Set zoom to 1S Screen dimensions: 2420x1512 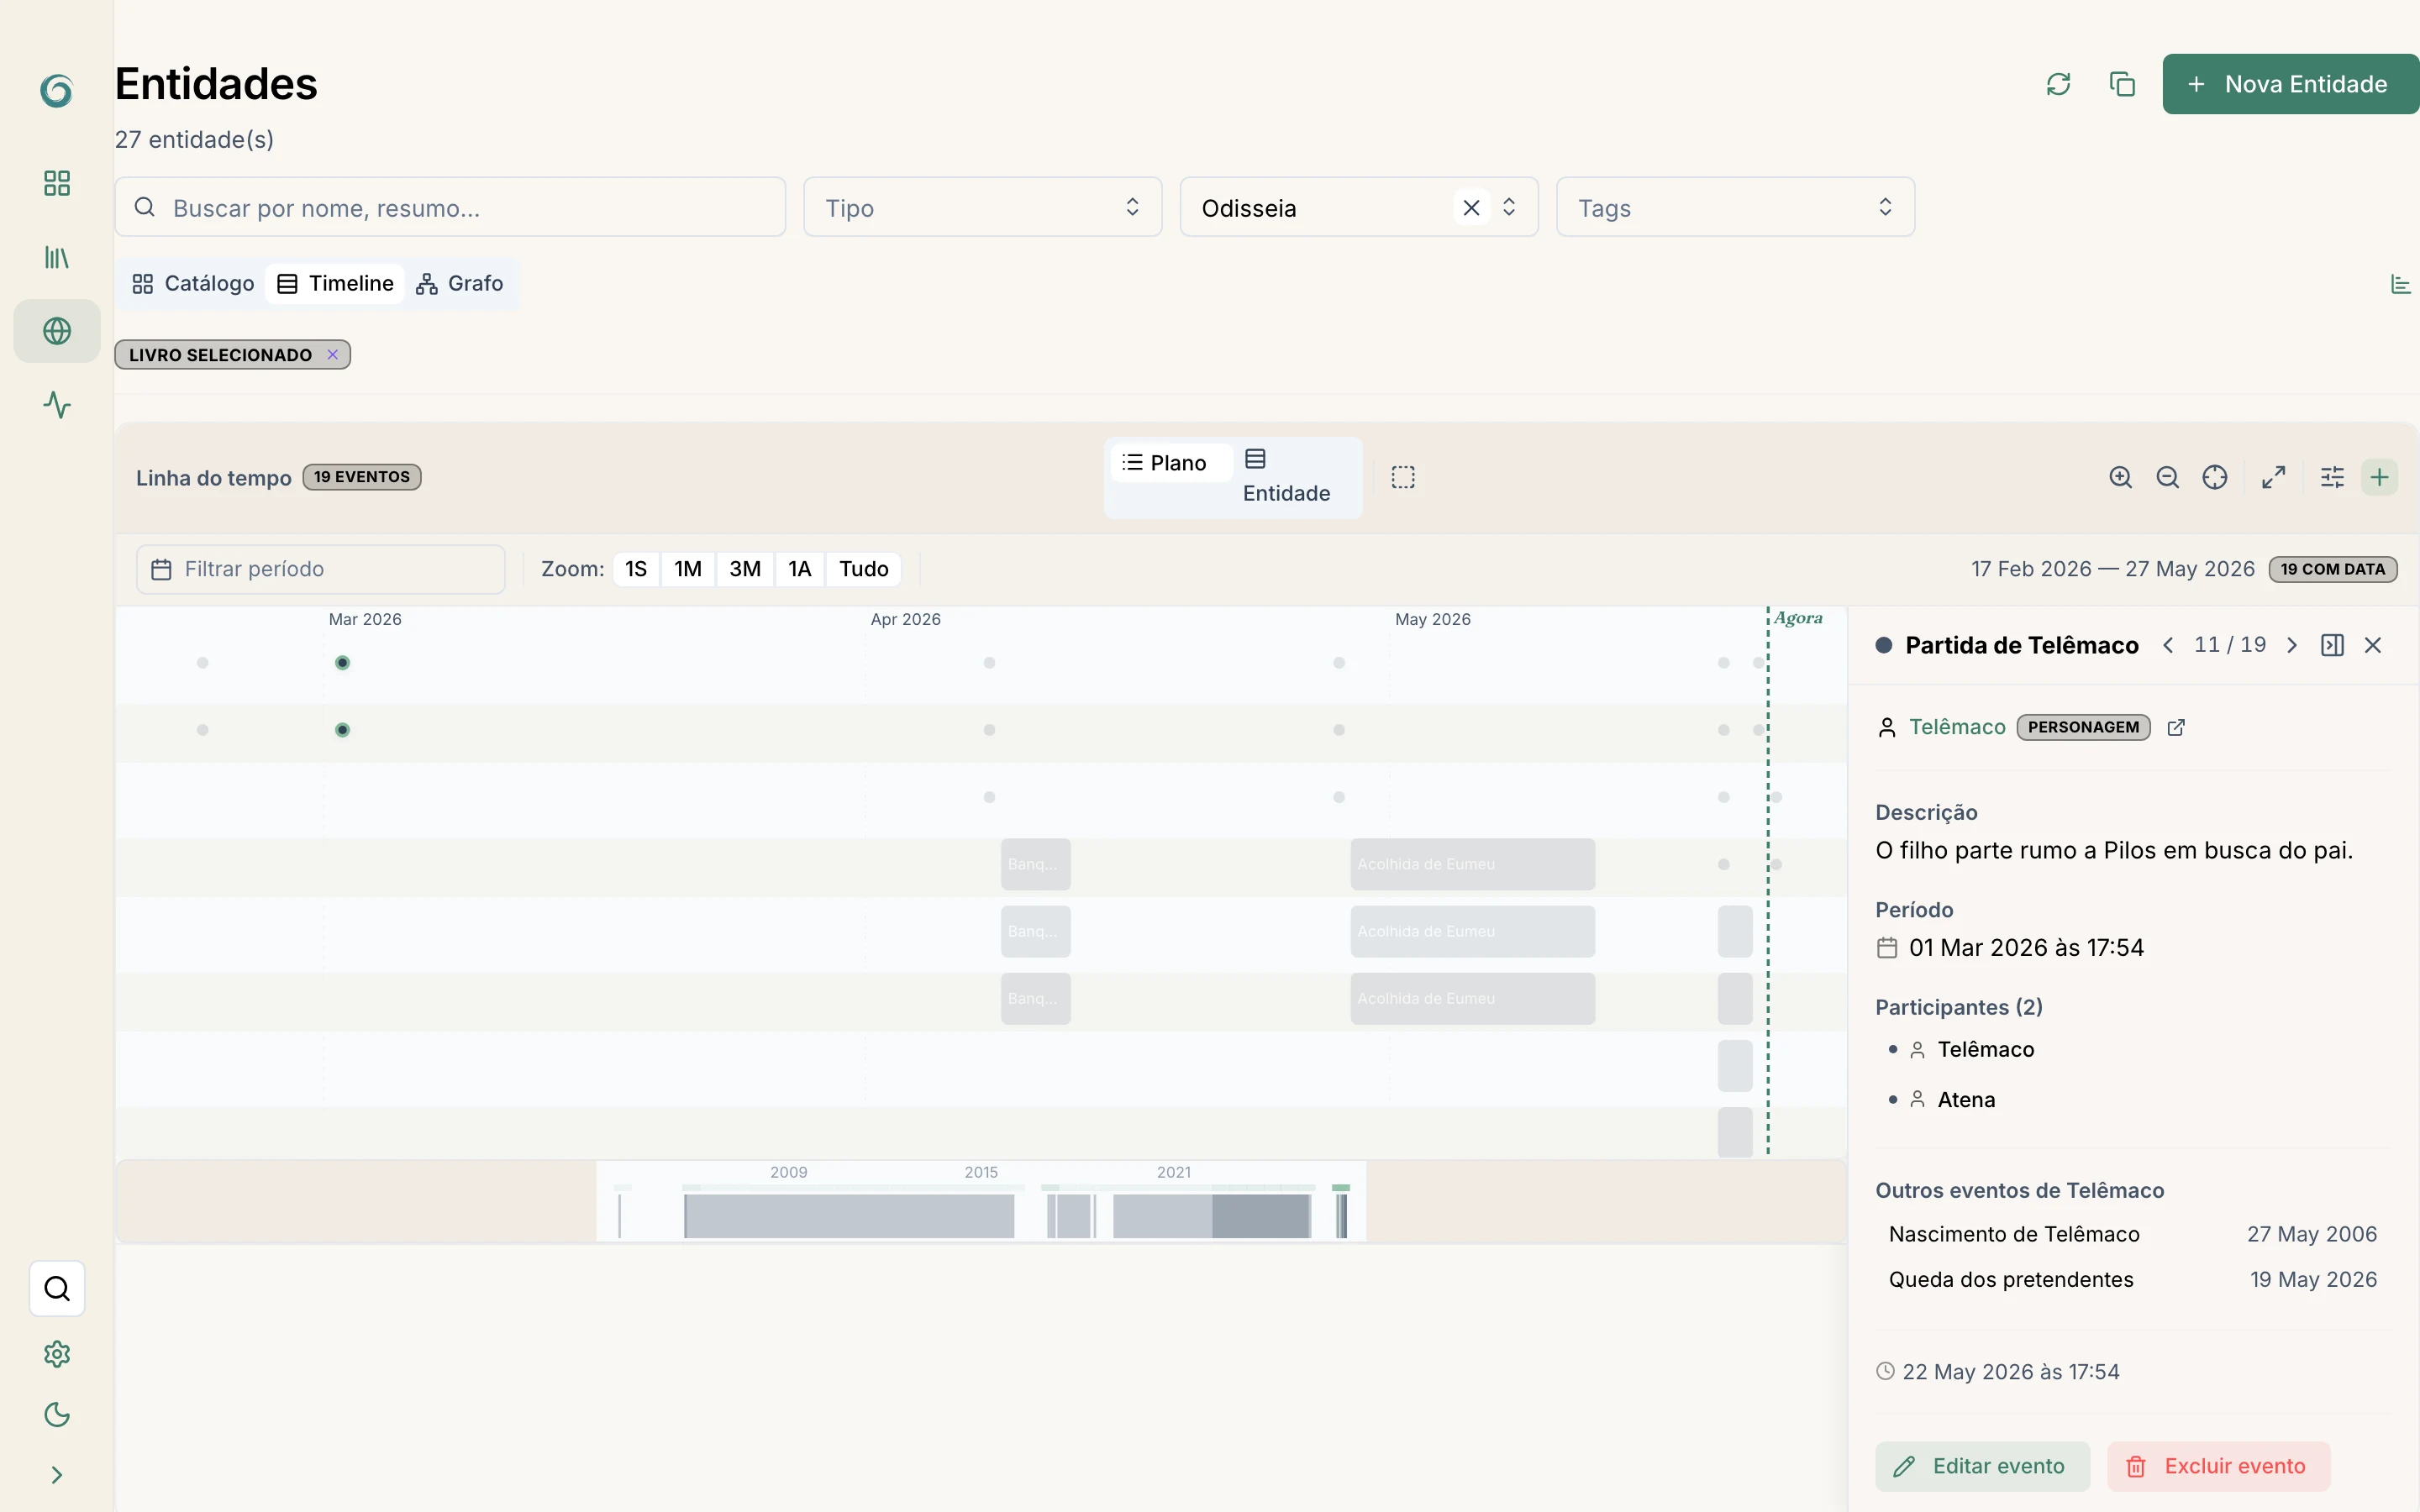(x=636, y=569)
